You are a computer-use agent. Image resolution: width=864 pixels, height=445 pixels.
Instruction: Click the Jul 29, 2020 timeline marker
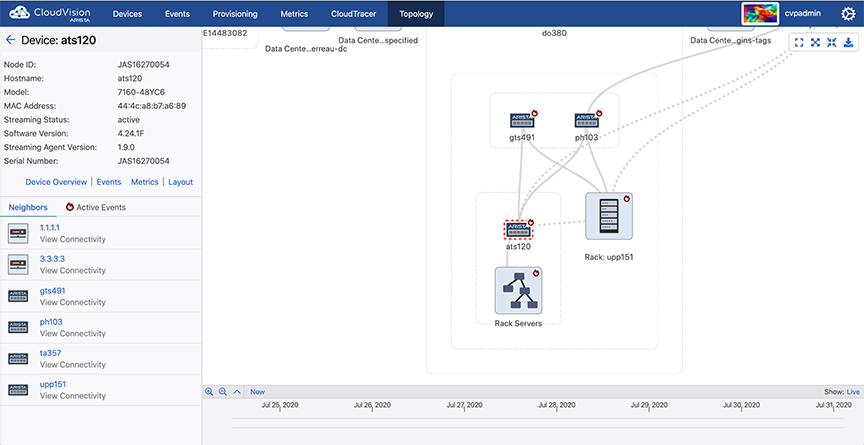point(649,405)
